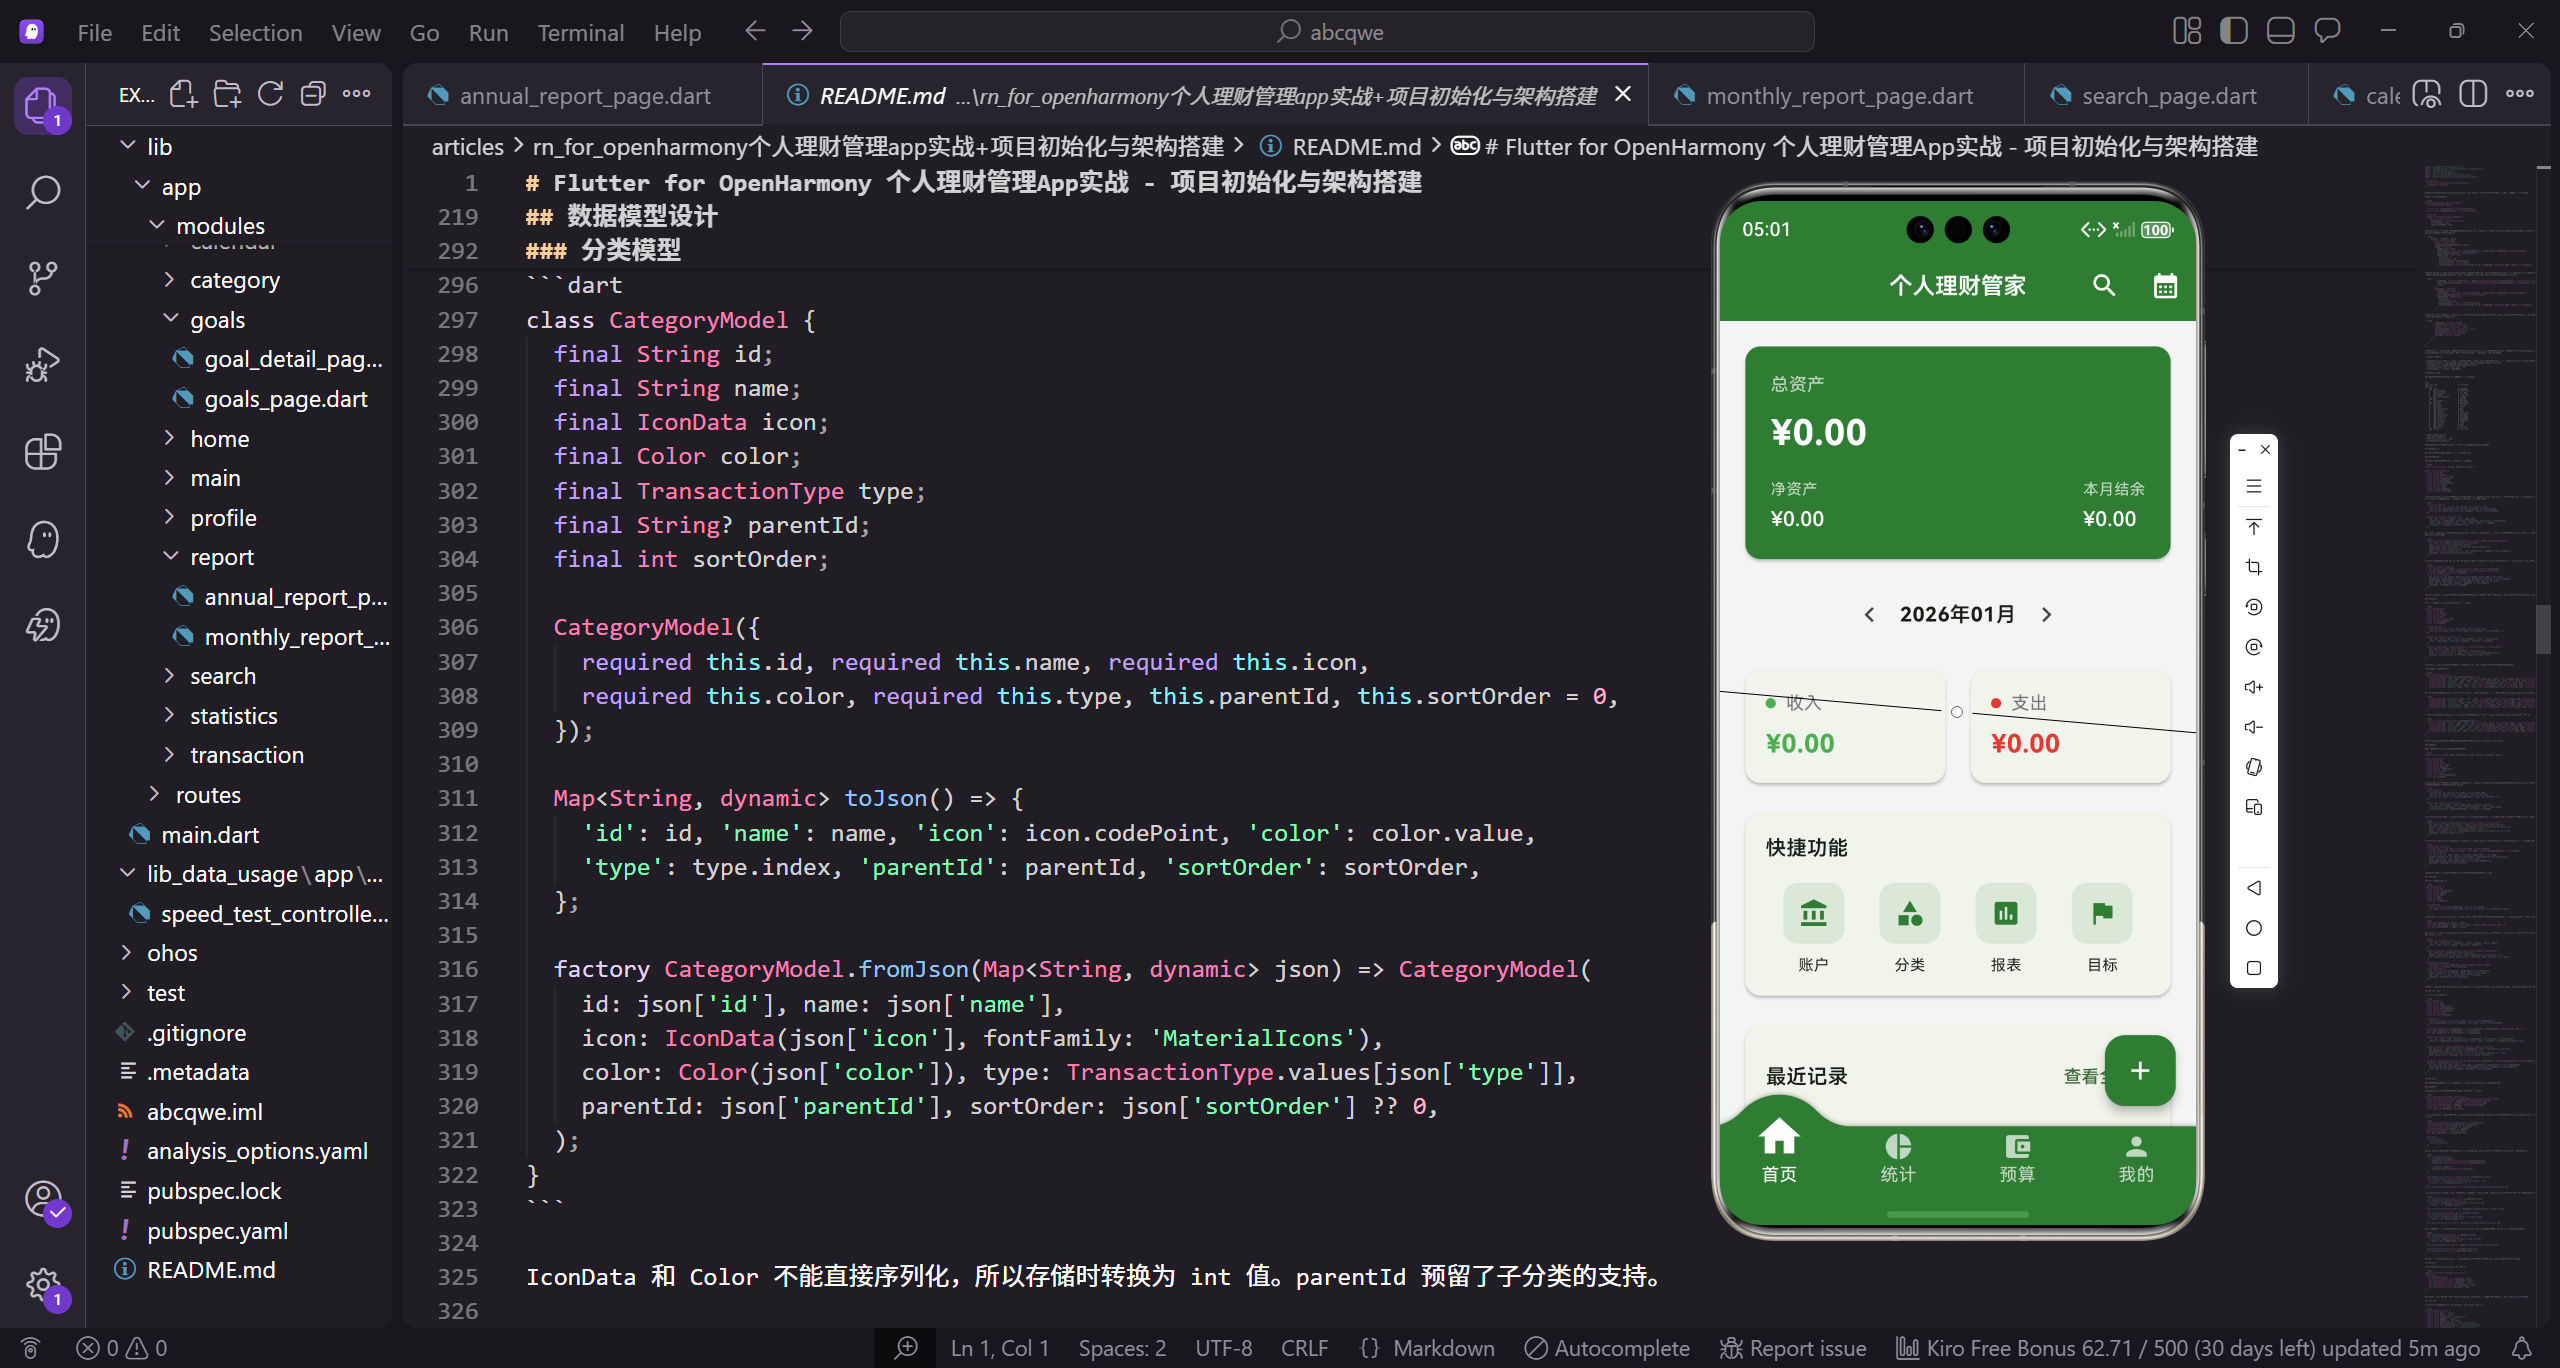
Task: Open the Extensions view
Action: (x=43, y=452)
